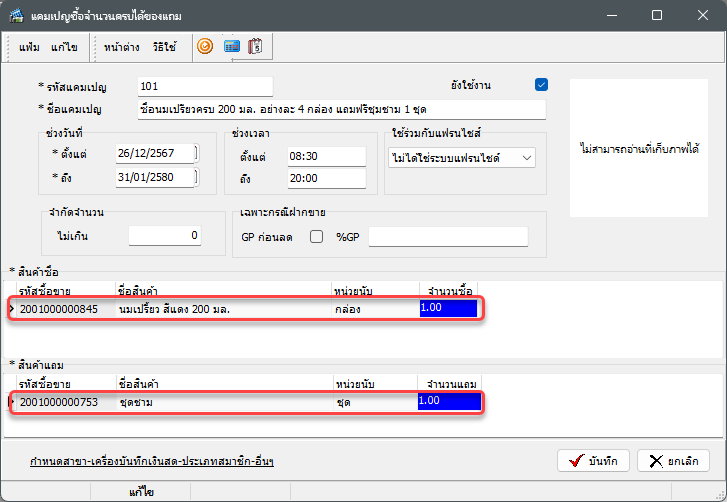Click the orange circular toolbar icon
This screenshot has height=502, width=727.
click(x=205, y=46)
